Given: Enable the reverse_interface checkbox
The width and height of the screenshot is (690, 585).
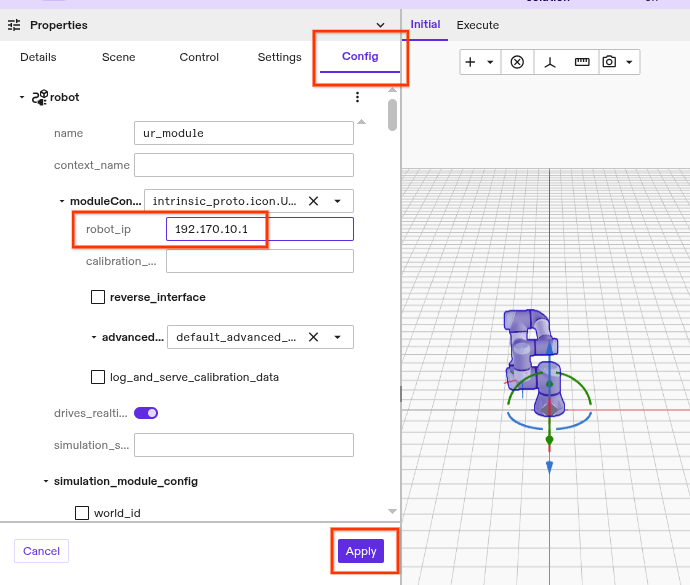Looking at the screenshot, I should pos(98,297).
